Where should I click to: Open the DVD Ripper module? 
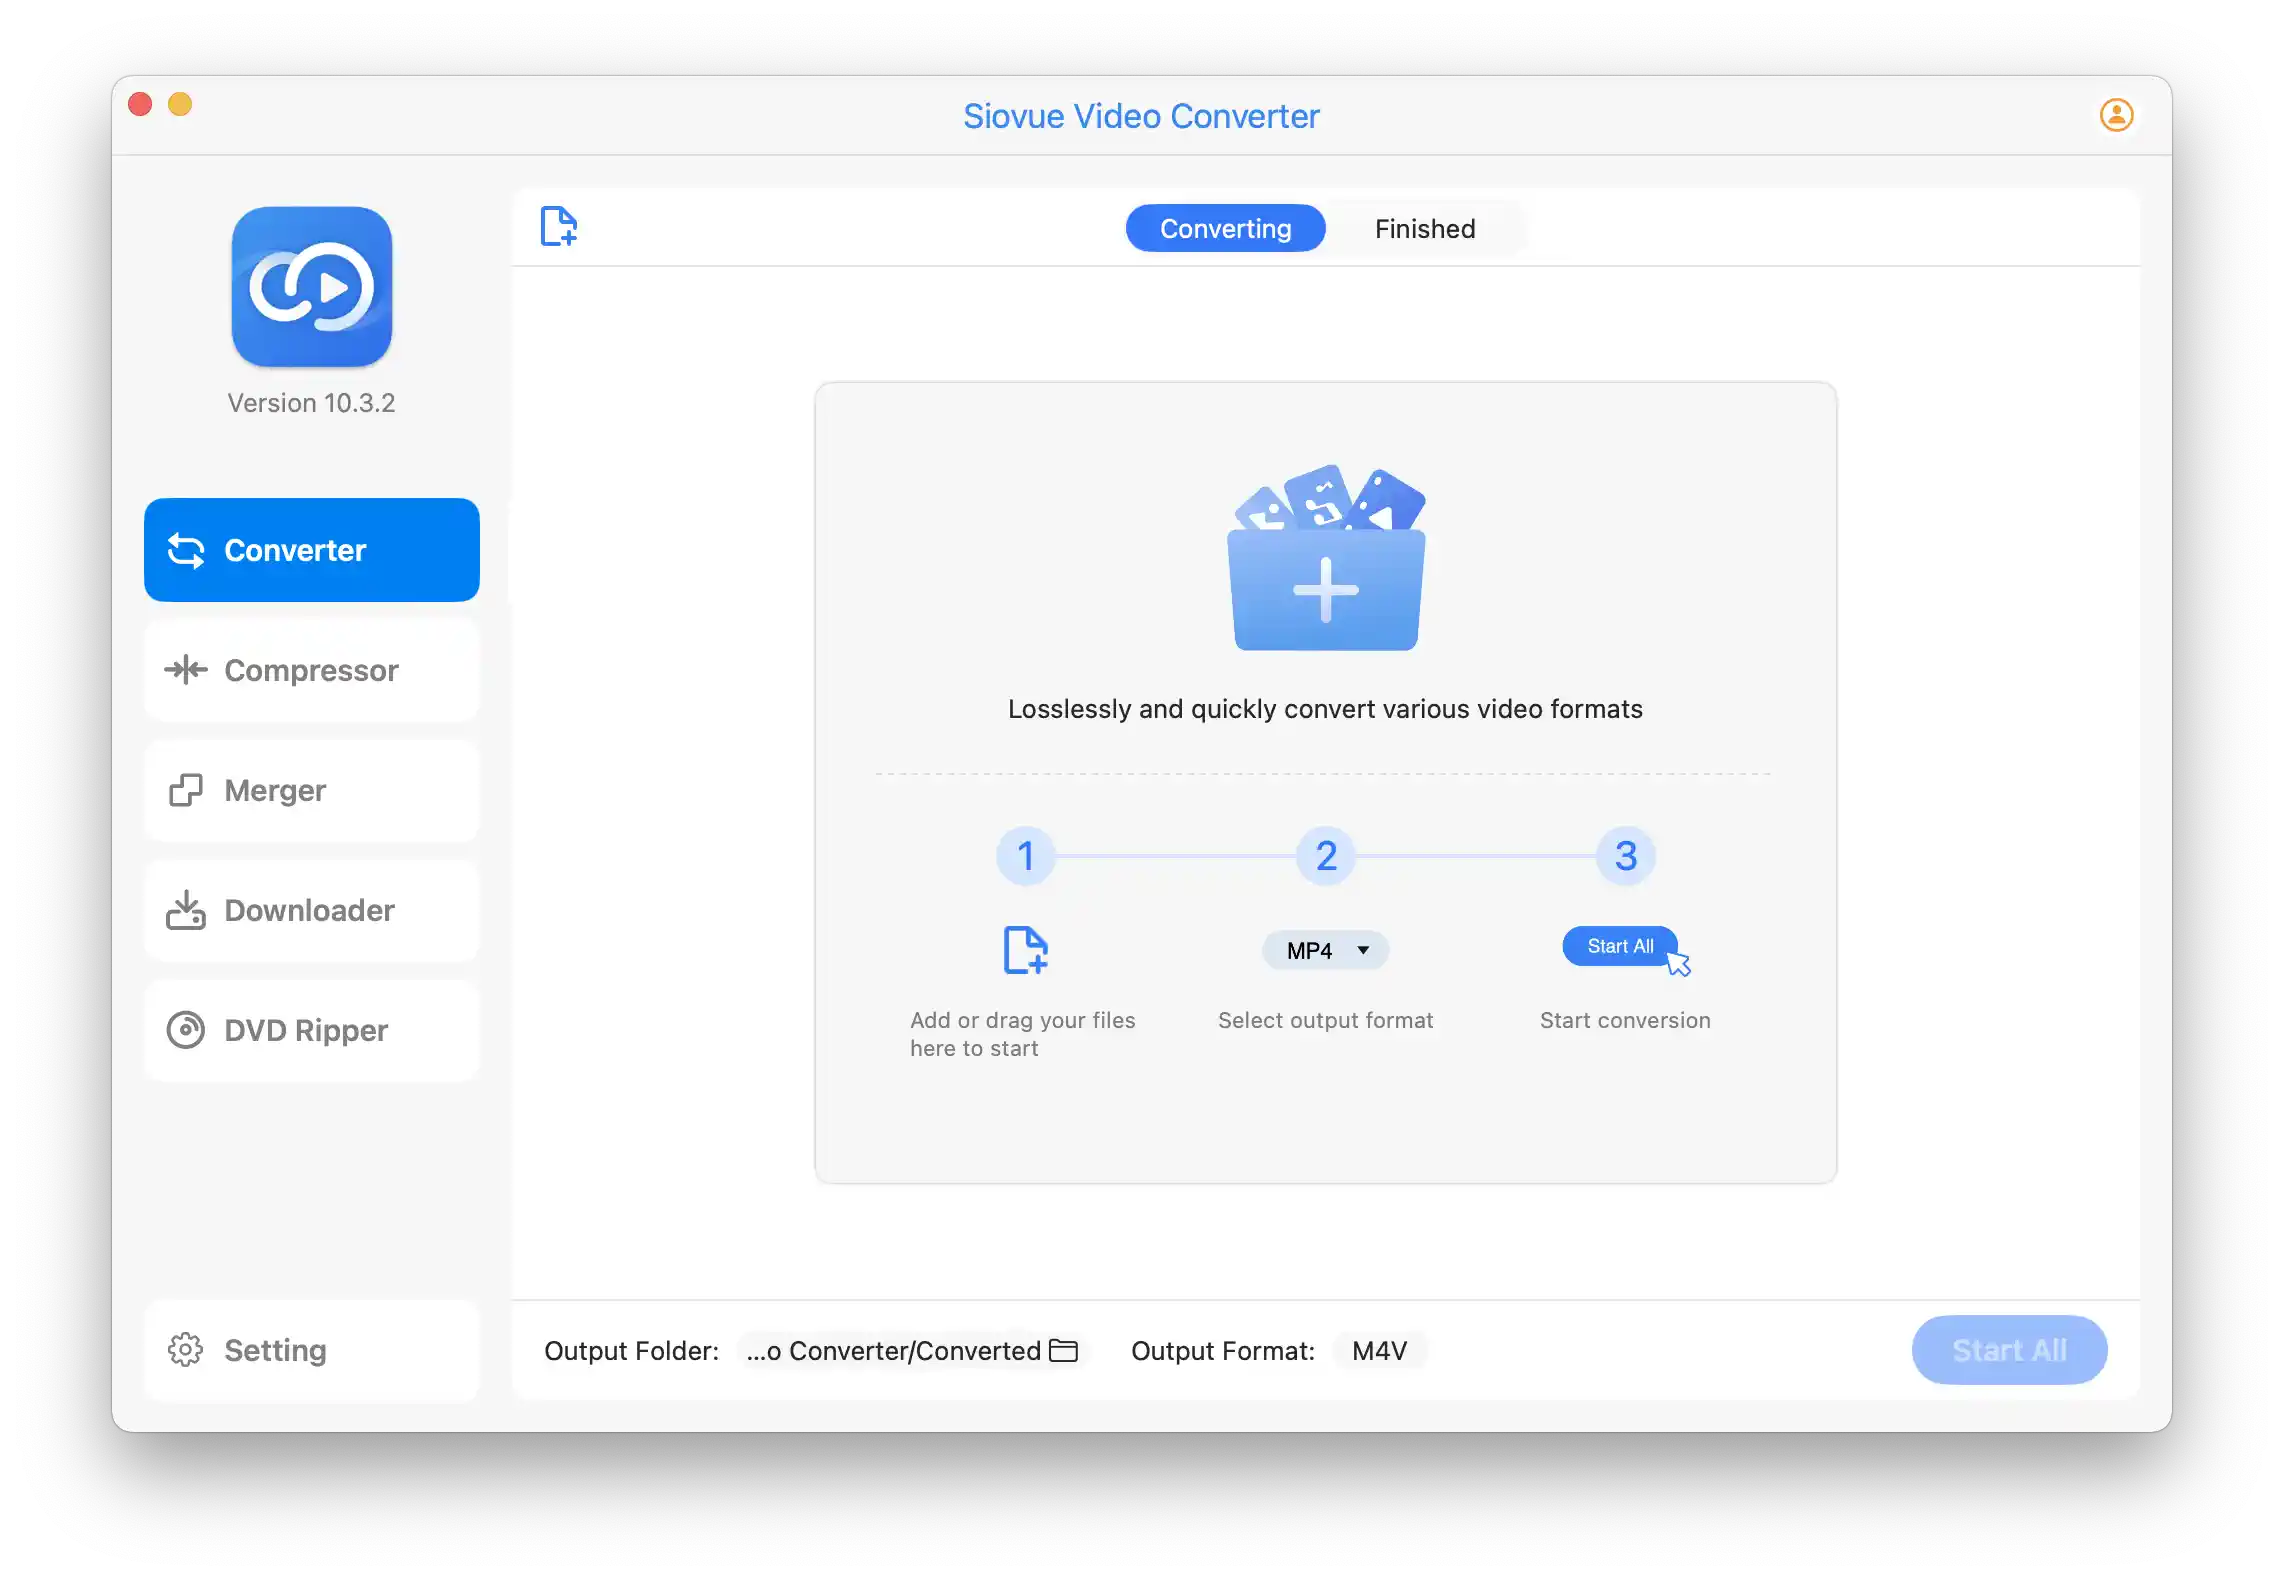[312, 1030]
